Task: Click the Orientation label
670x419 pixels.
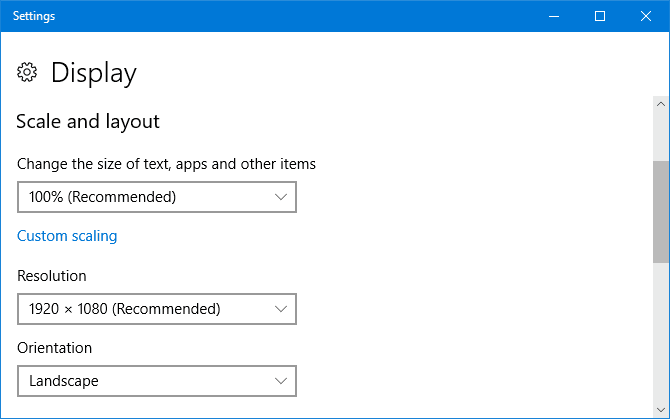Action: 54,348
